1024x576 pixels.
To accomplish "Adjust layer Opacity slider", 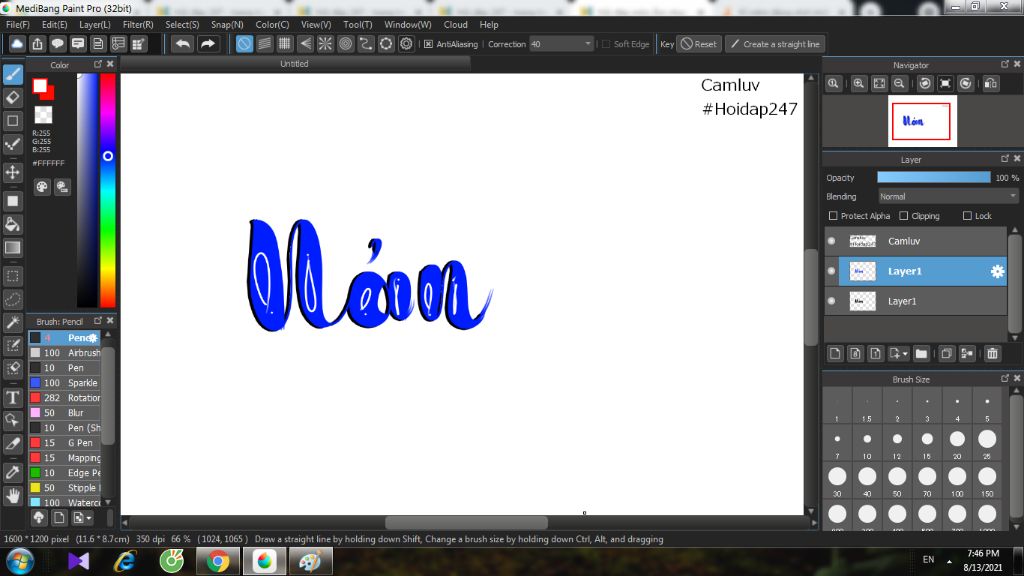I will tap(934, 178).
